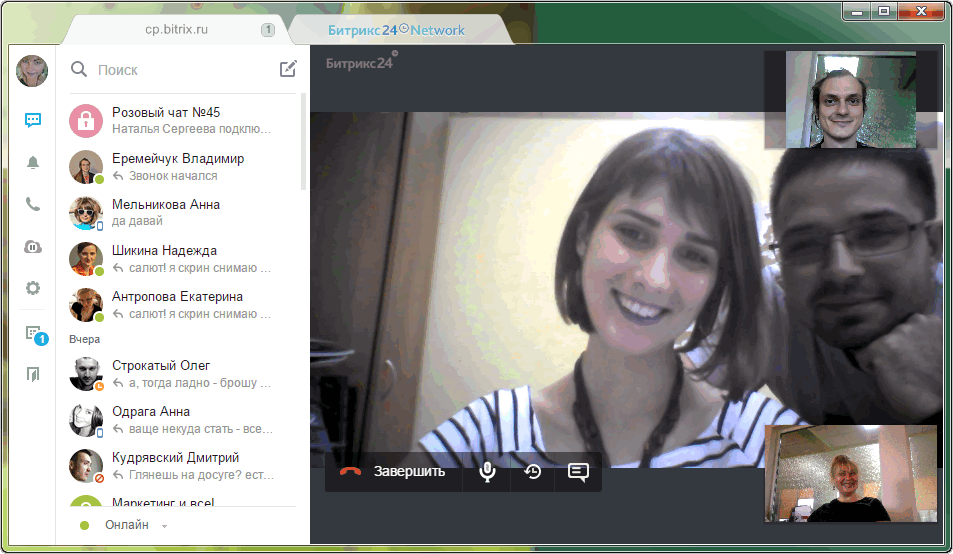Switch to cp.bitrix.ru tab
The width and height of the screenshot is (953, 554).
point(176,29)
